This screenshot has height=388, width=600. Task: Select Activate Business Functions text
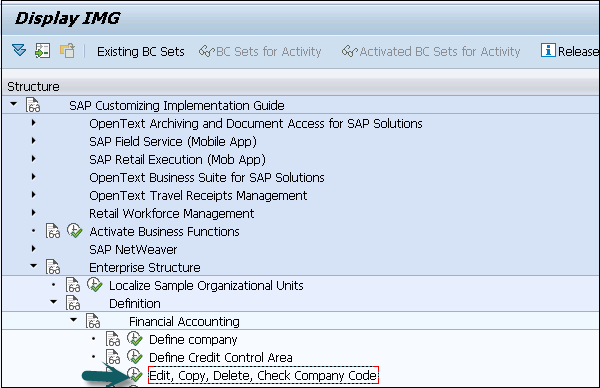pyautogui.click(x=164, y=231)
